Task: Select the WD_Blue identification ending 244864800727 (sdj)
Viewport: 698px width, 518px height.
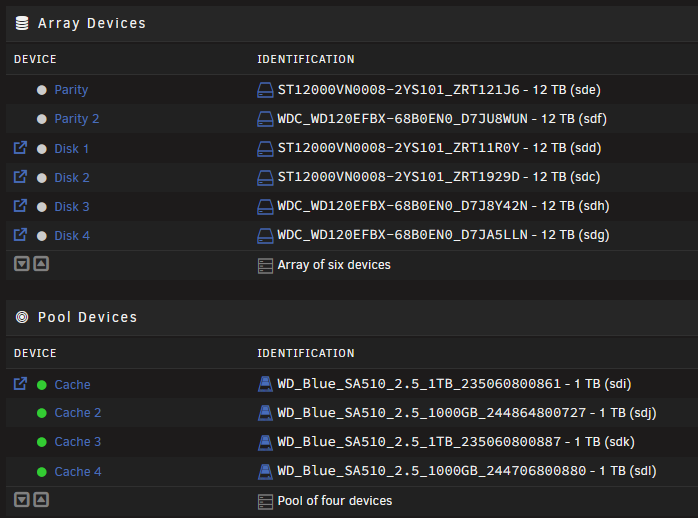Action: (x=467, y=413)
